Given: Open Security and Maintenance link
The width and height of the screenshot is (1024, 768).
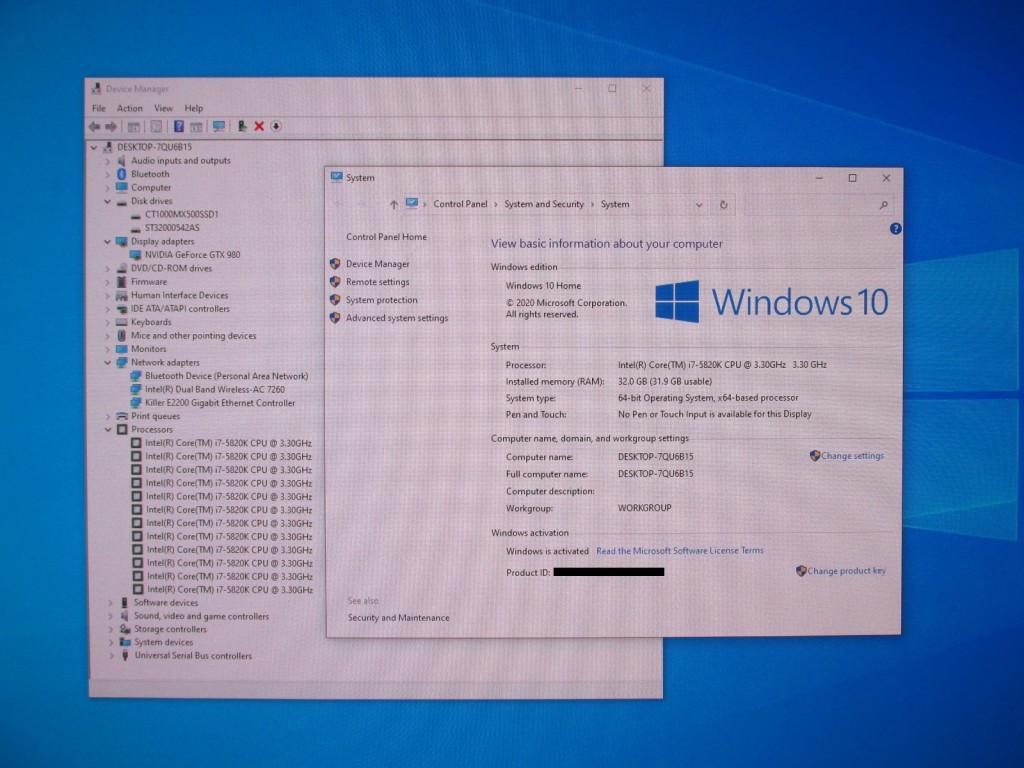Looking at the screenshot, I should (x=398, y=618).
